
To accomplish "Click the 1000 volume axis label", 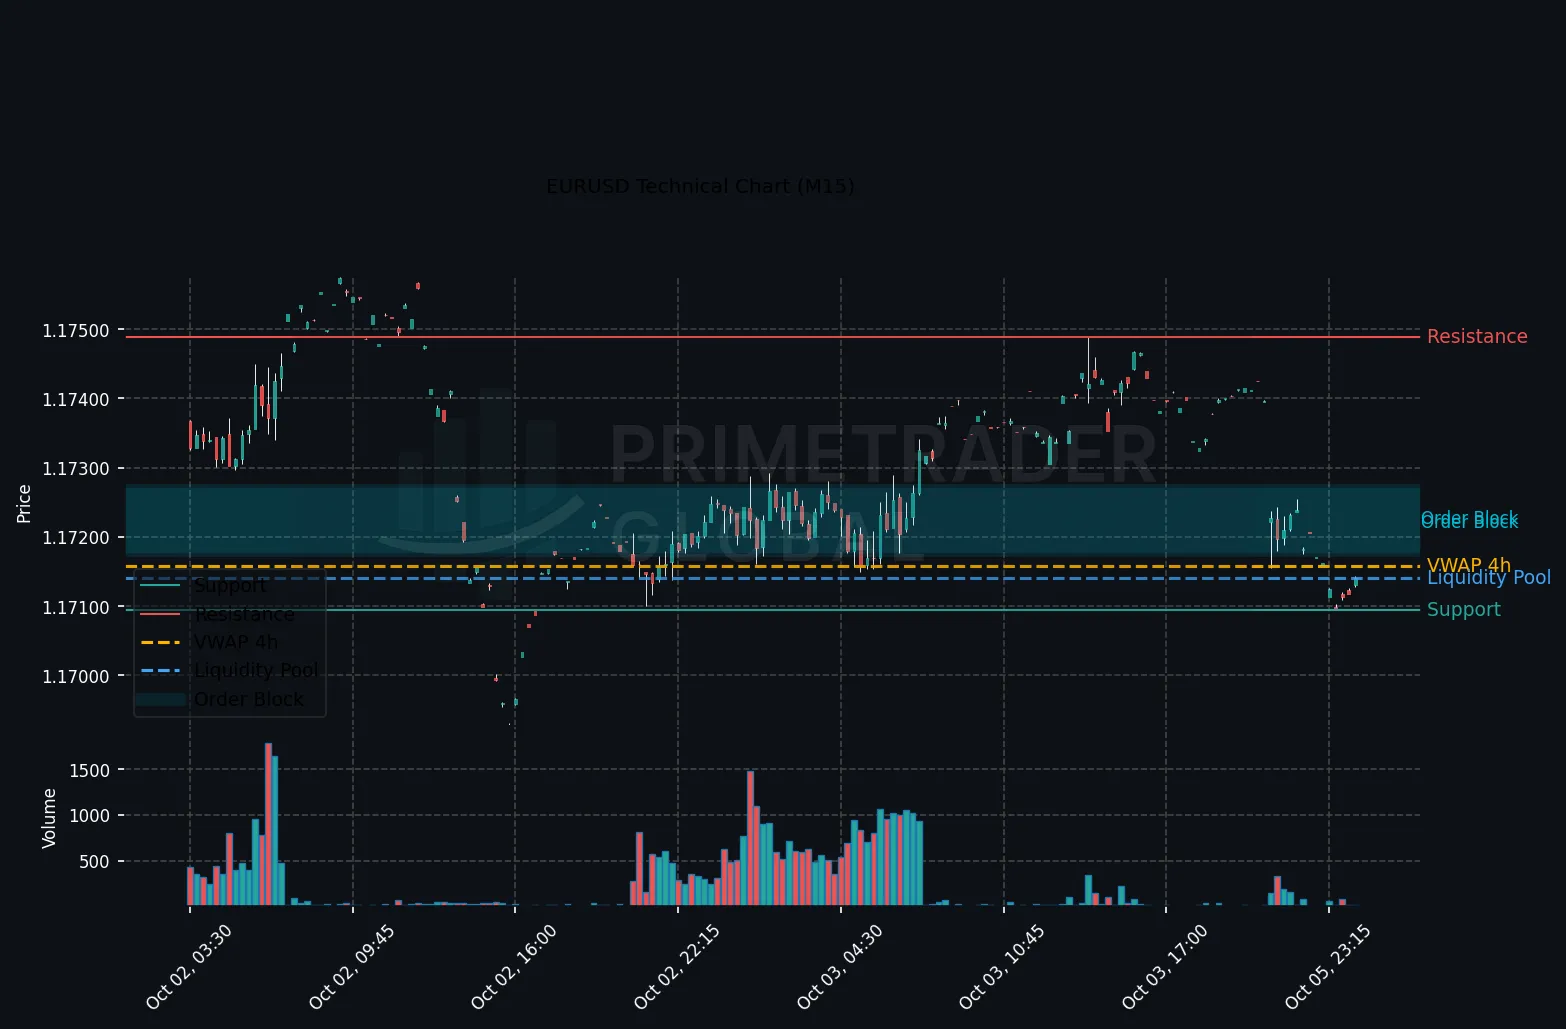I will click(90, 816).
